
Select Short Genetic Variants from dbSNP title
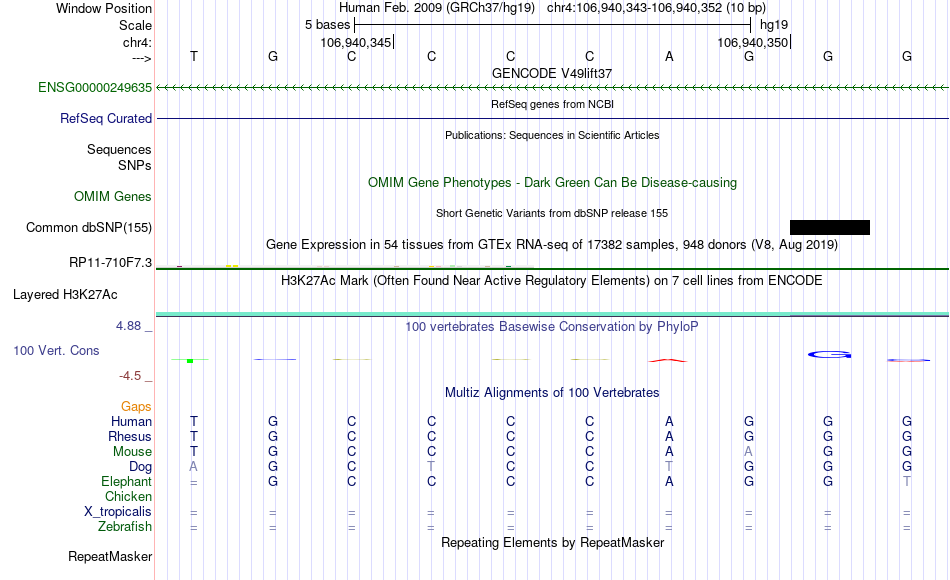pos(552,213)
